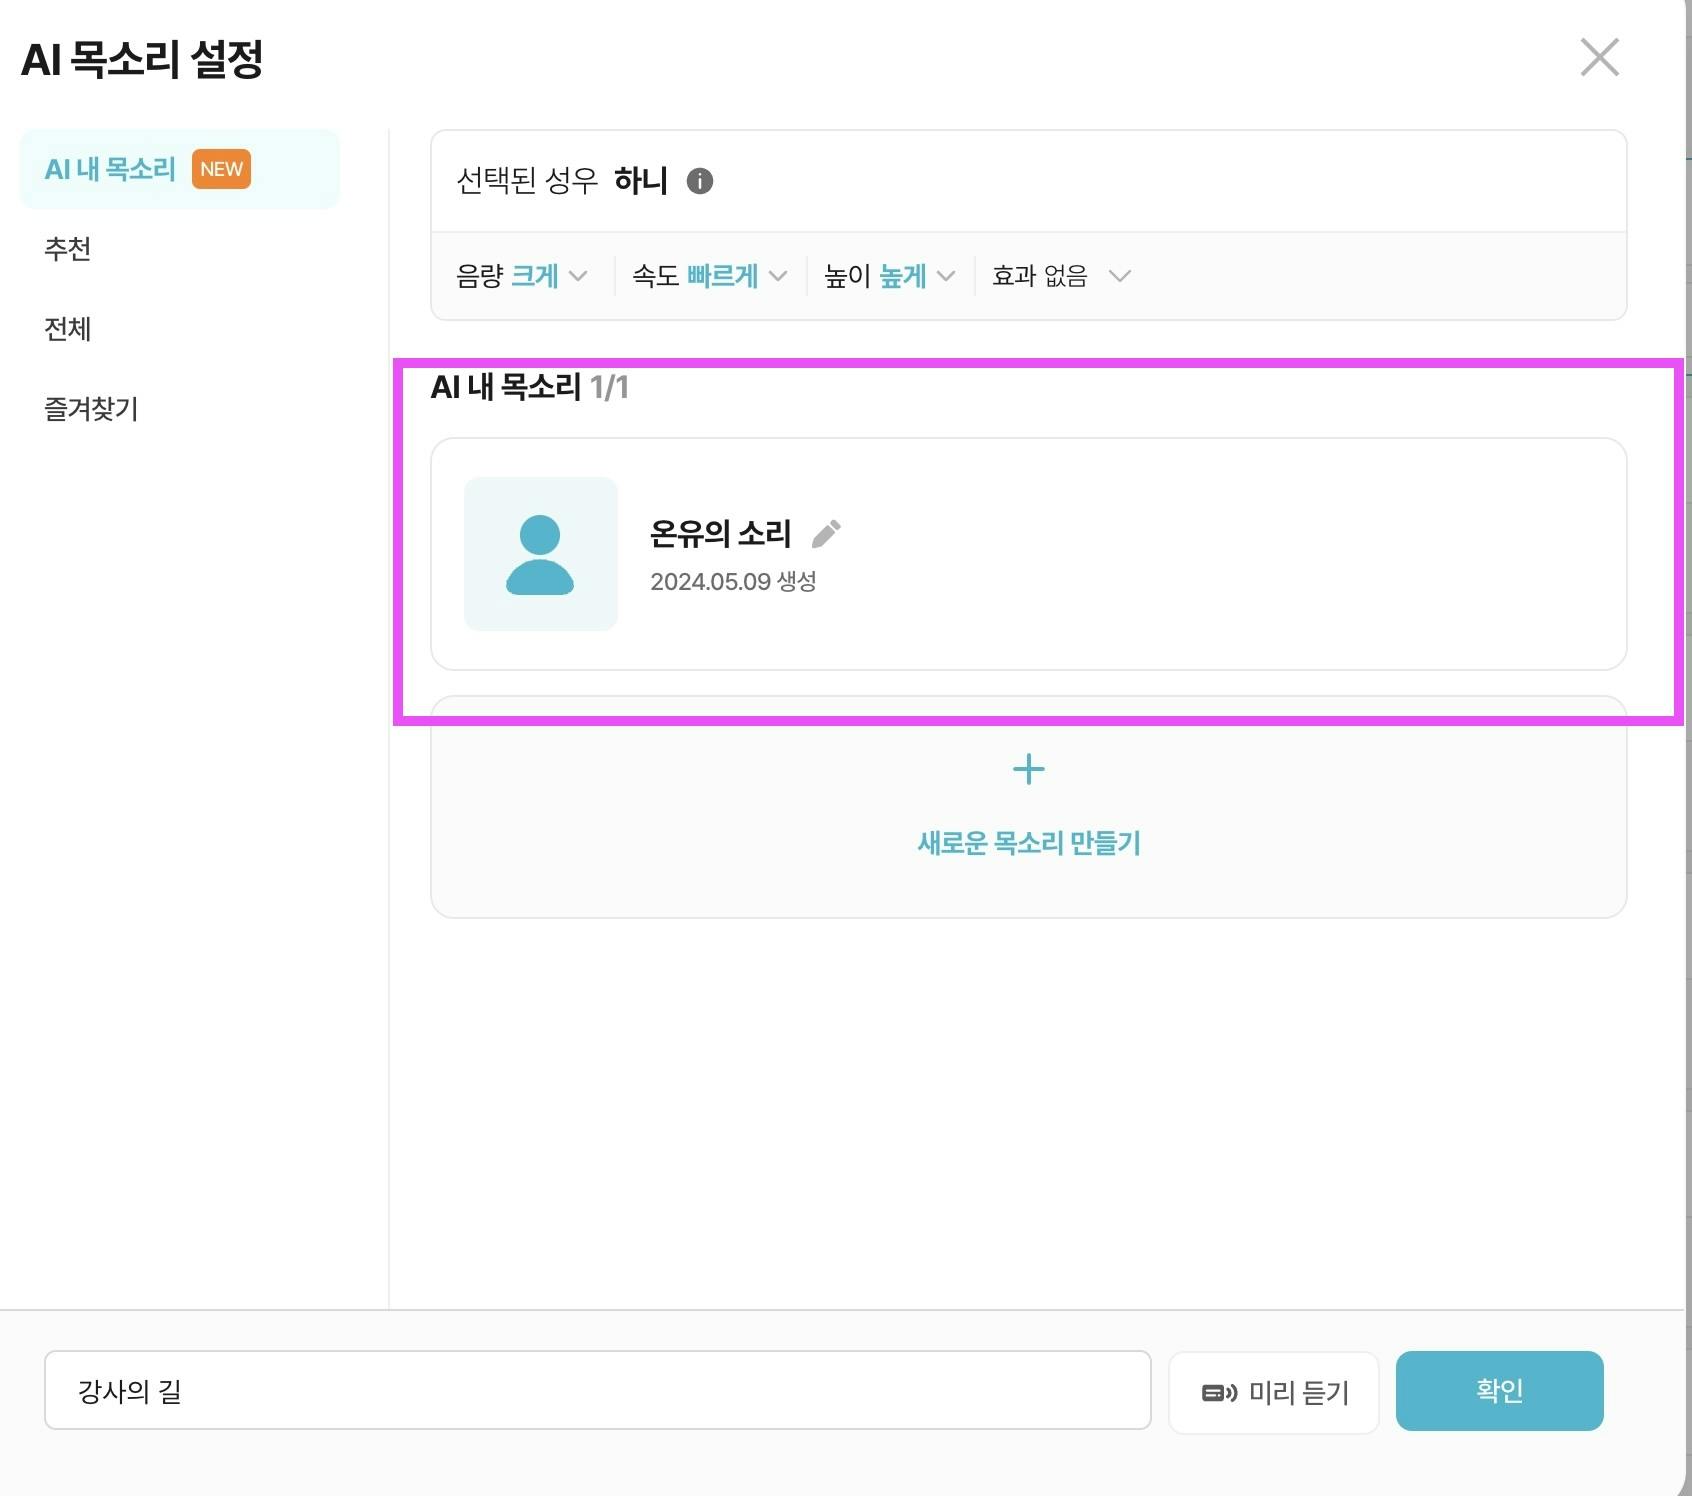Click the pencil edit icon beside 온유의 소리
The width and height of the screenshot is (1692, 1496).
pyautogui.click(x=826, y=534)
